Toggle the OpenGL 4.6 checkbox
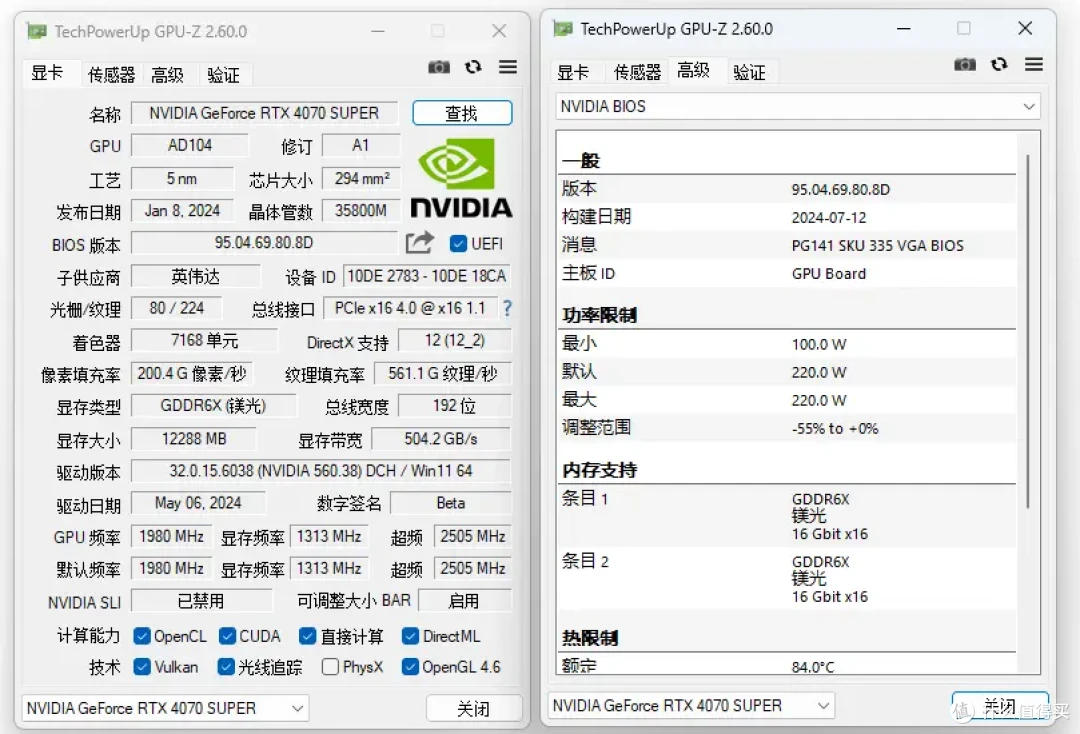Image resolution: width=1080 pixels, height=734 pixels. [x=411, y=667]
